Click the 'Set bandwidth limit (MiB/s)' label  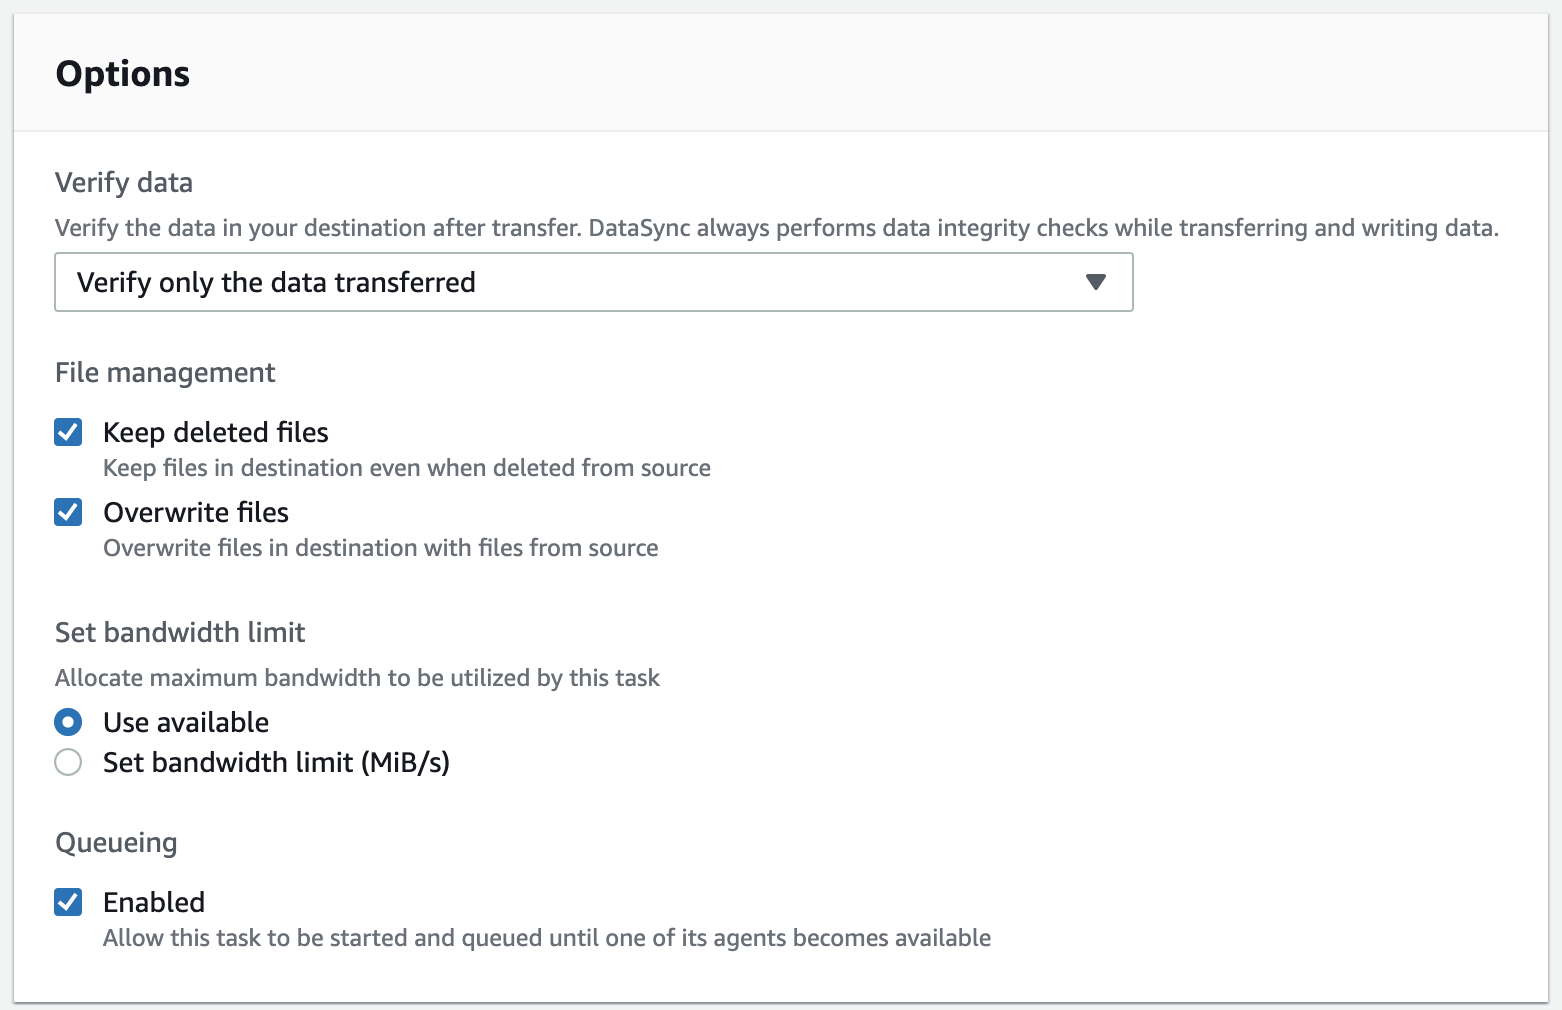coord(277,762)
